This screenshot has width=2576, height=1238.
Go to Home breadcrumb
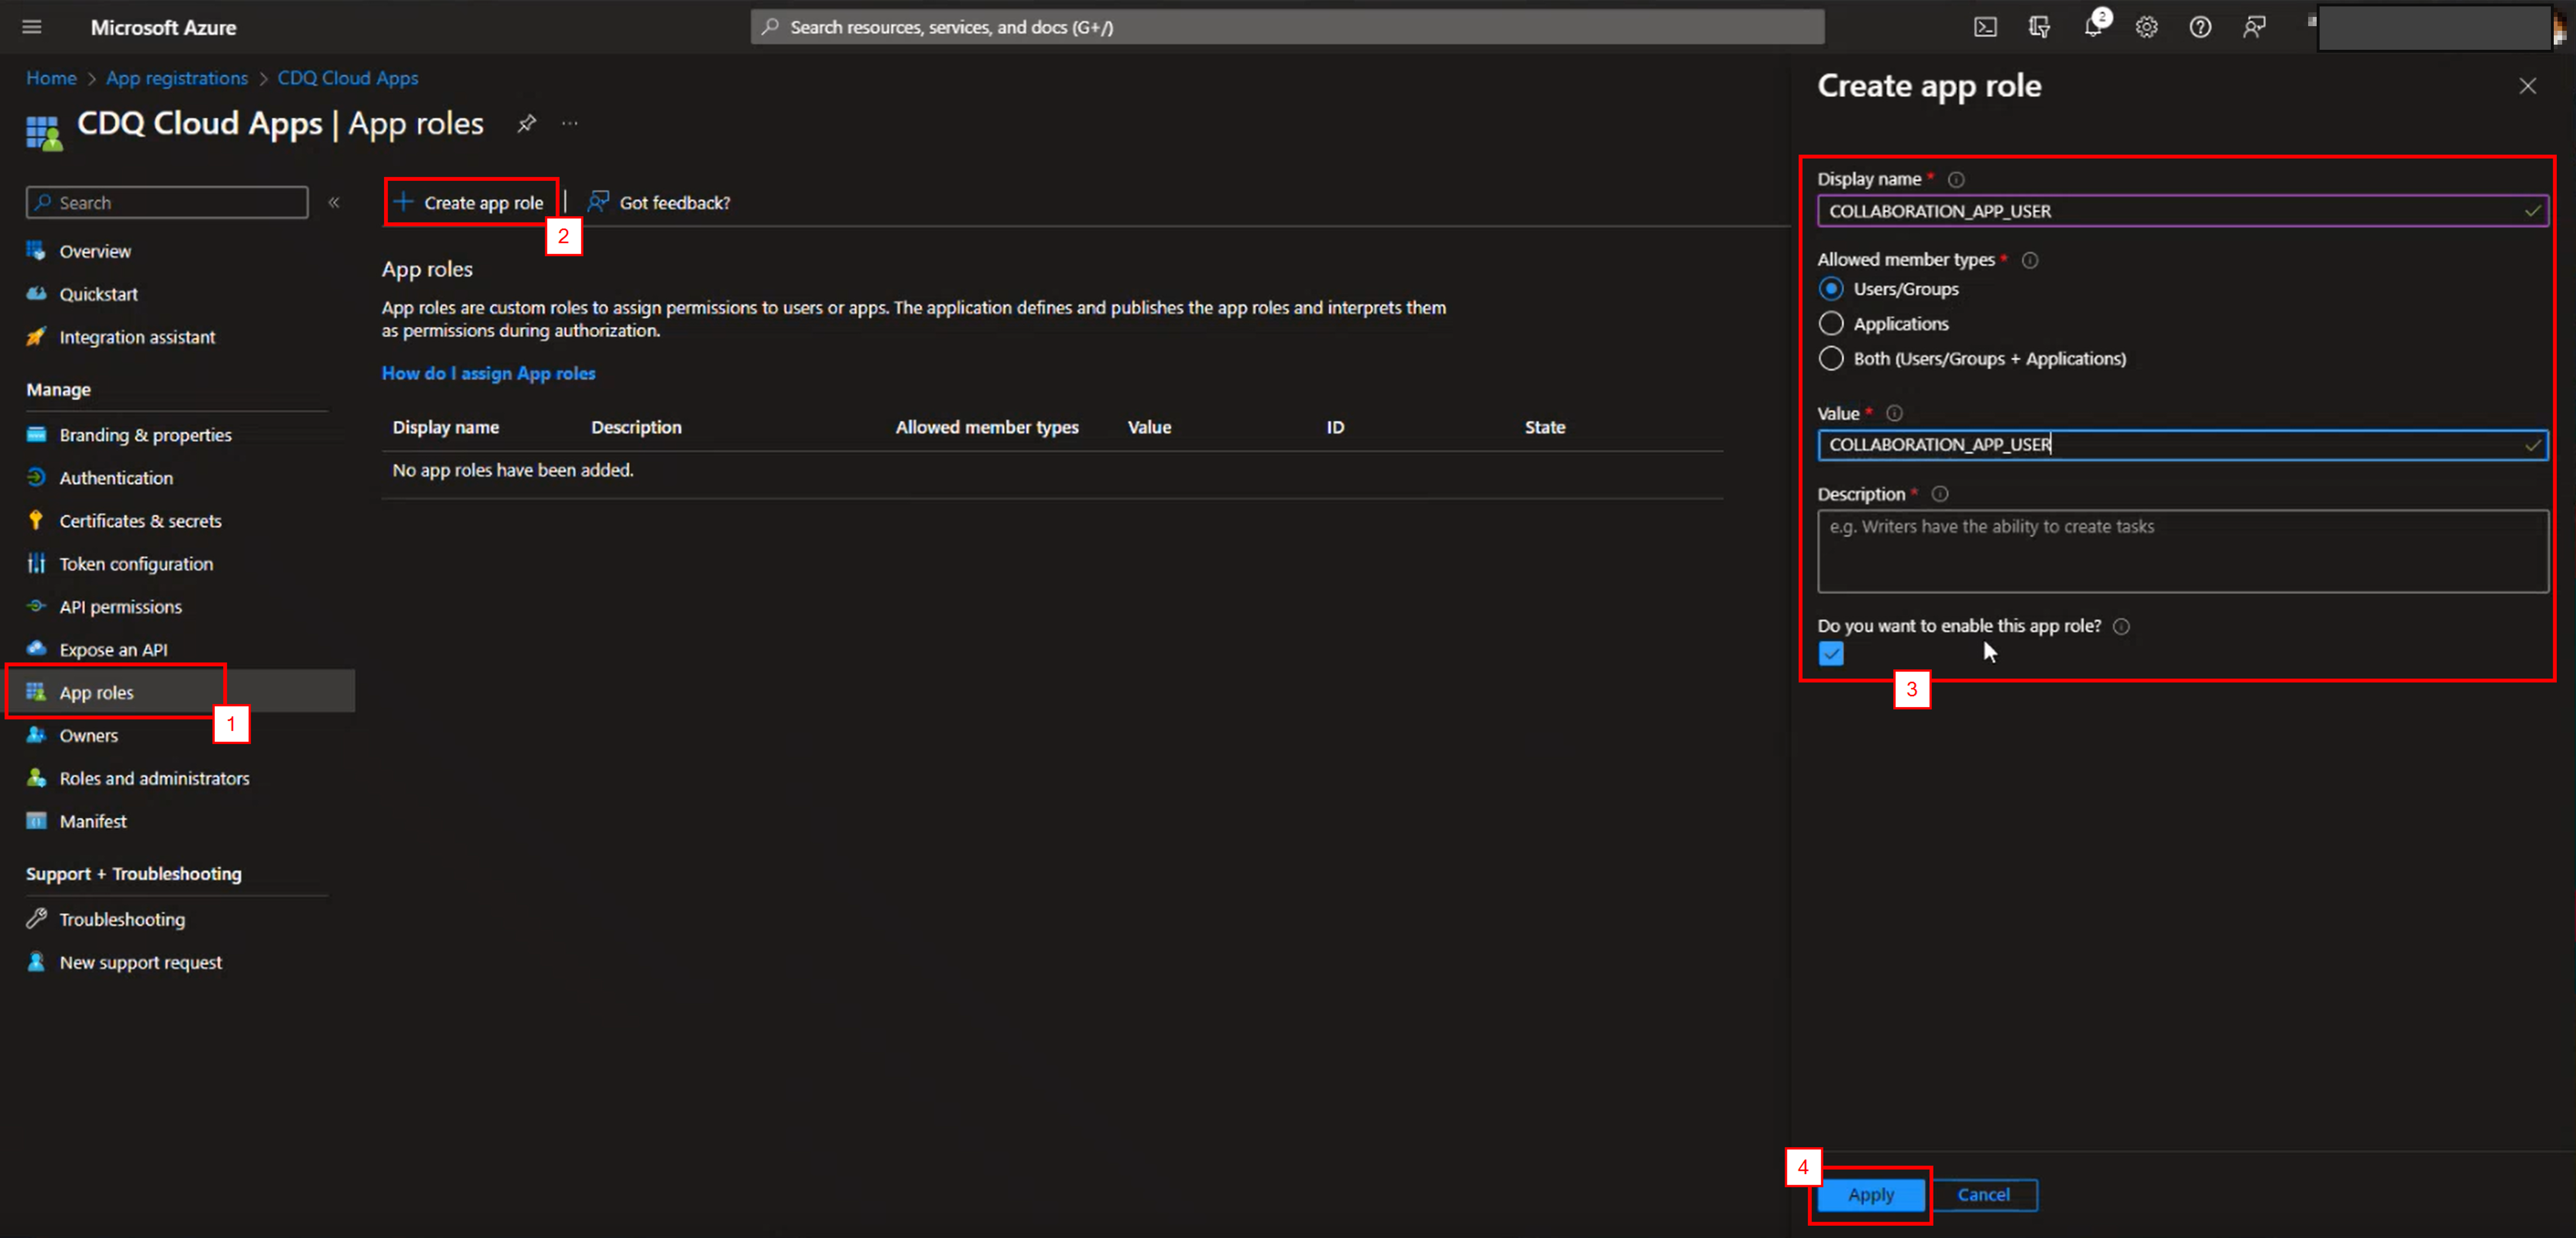tap(51, 78)
